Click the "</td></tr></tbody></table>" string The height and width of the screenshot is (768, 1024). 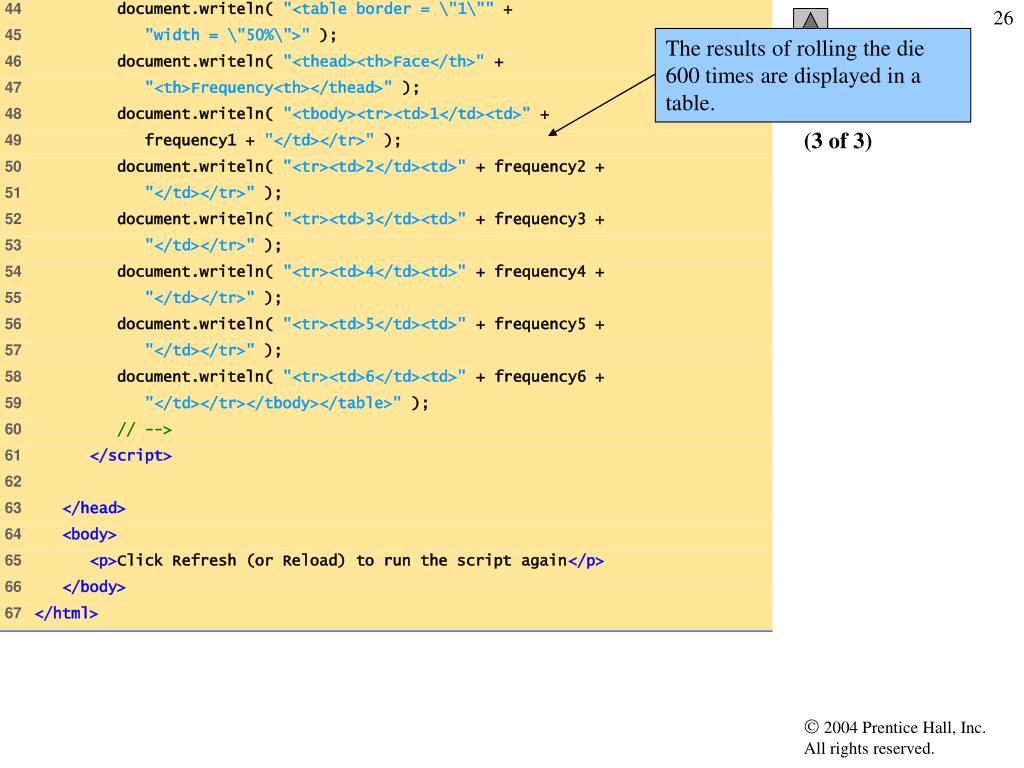click(273, 403)
